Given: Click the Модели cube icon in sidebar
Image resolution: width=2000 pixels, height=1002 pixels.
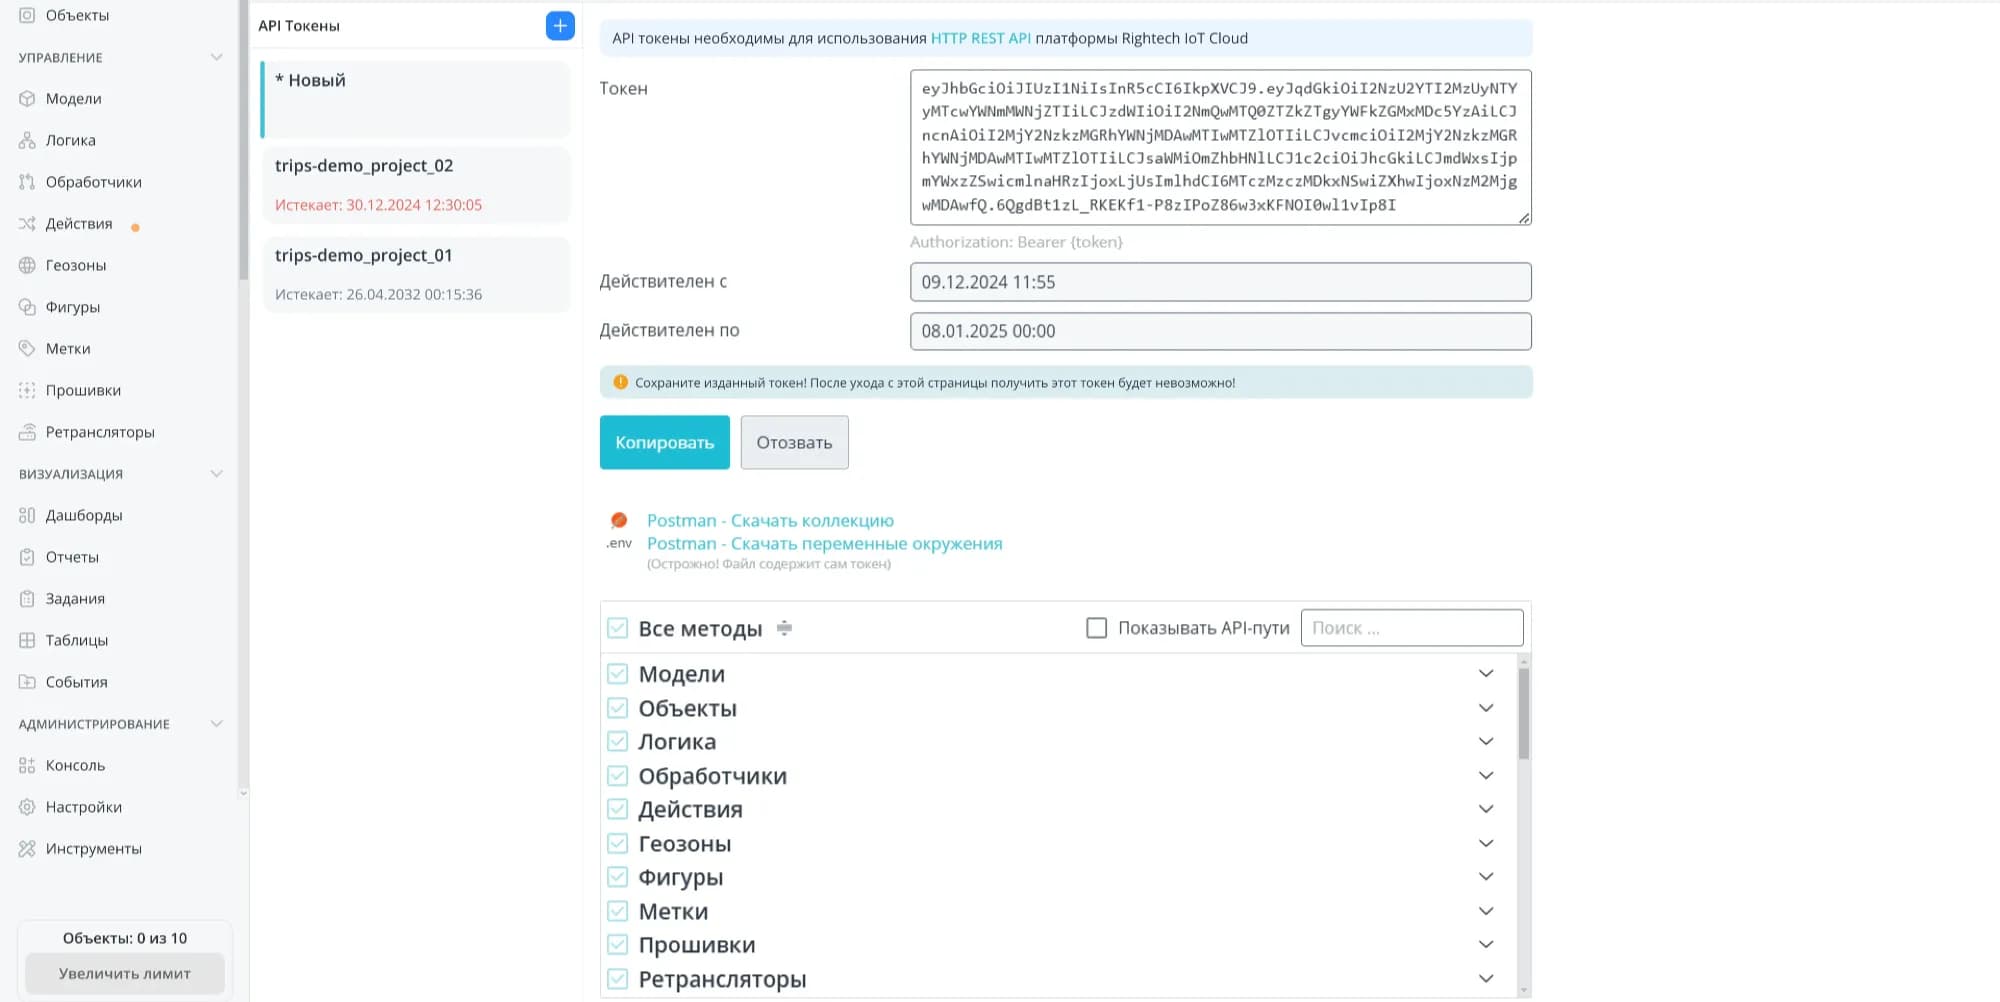Looking at the screenshot, I should coord(27,99).
